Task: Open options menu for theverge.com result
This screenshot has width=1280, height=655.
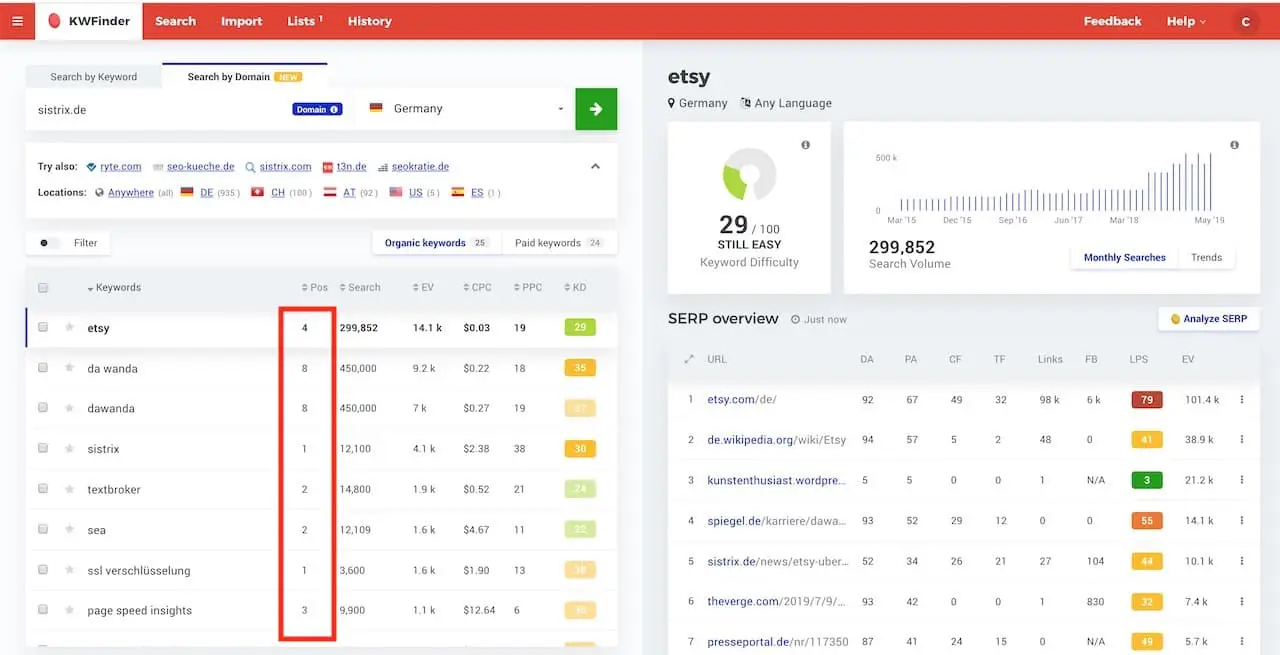Action: [x=1242, y=601]
